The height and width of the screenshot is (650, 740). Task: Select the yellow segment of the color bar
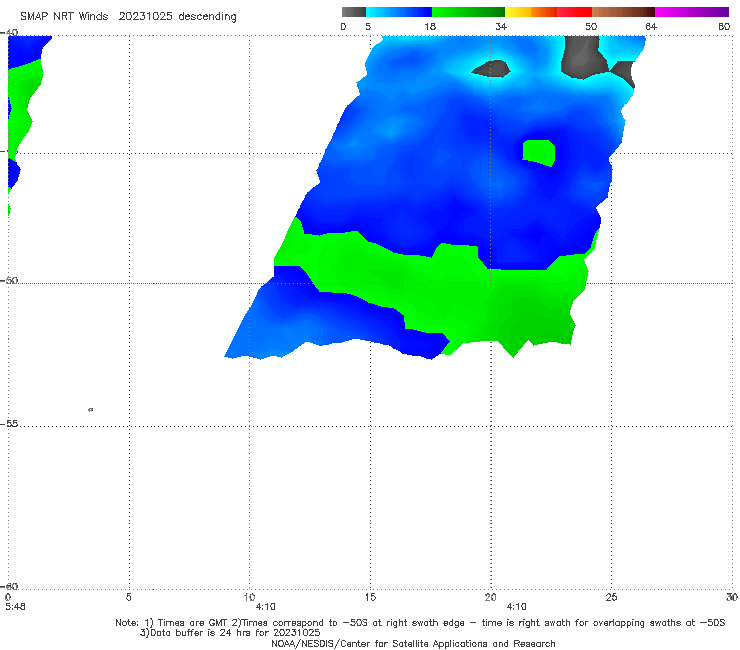point(518,12)
